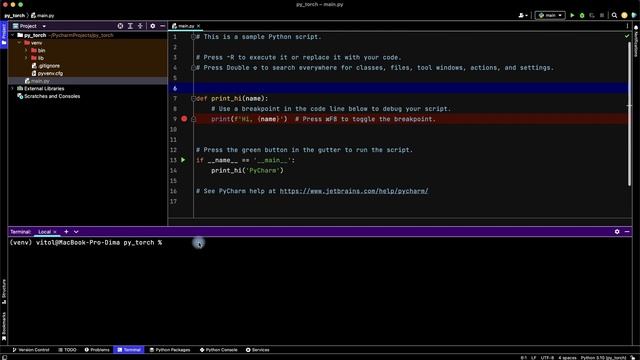Collapse all icon in Project panel header
Image resolution: width=640 pixels, height=360 pixels.
click(140, 26)
